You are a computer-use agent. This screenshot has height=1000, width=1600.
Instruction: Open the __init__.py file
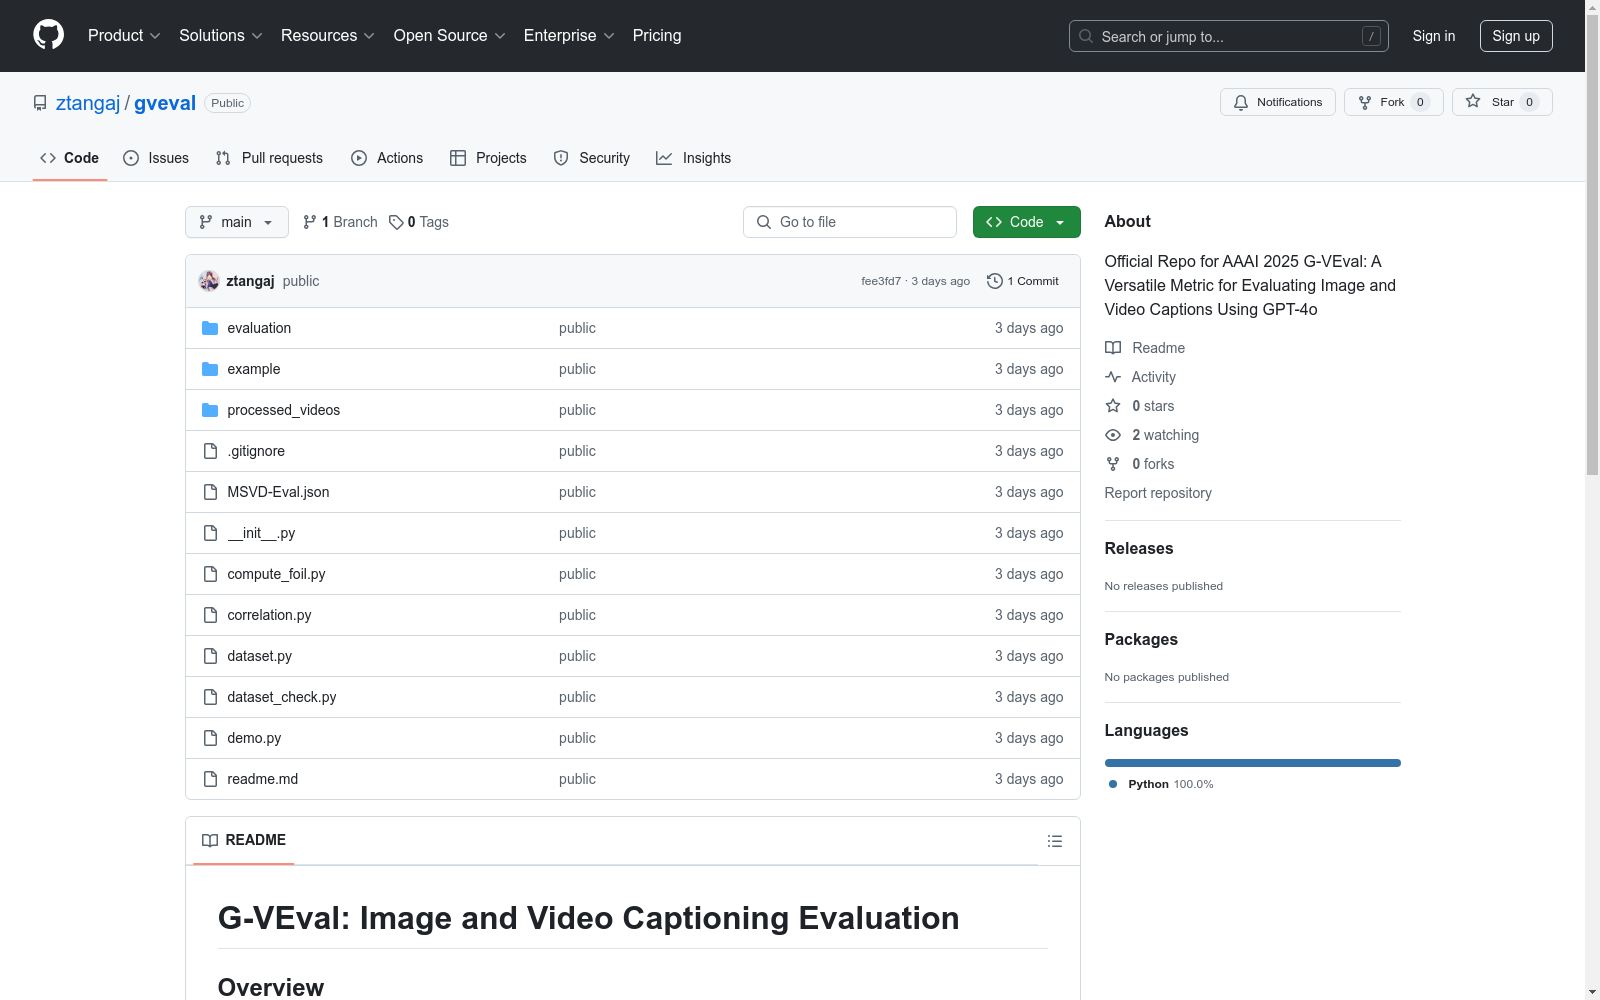tap(261, 533)
